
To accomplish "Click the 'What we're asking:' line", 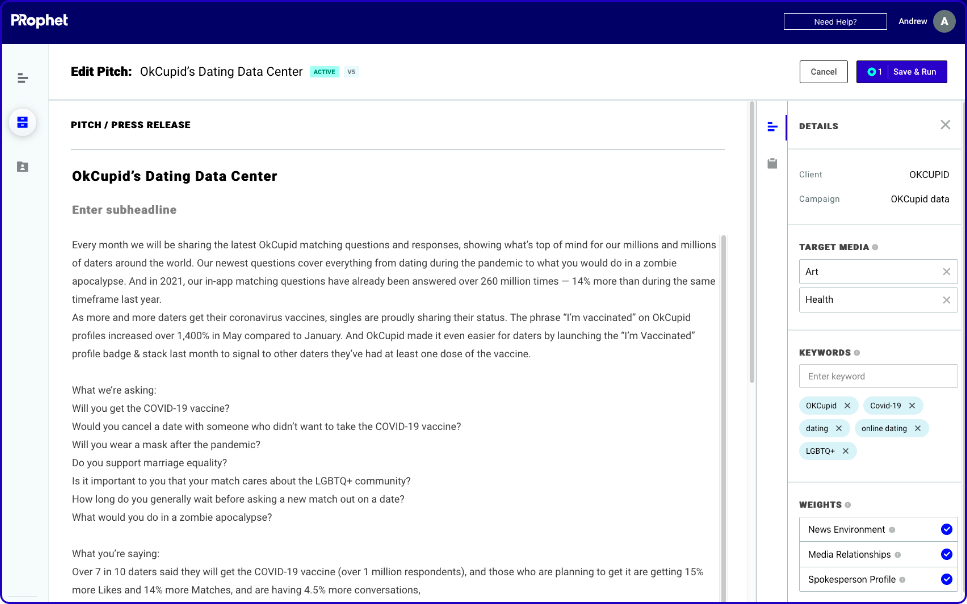I will 114,390.
